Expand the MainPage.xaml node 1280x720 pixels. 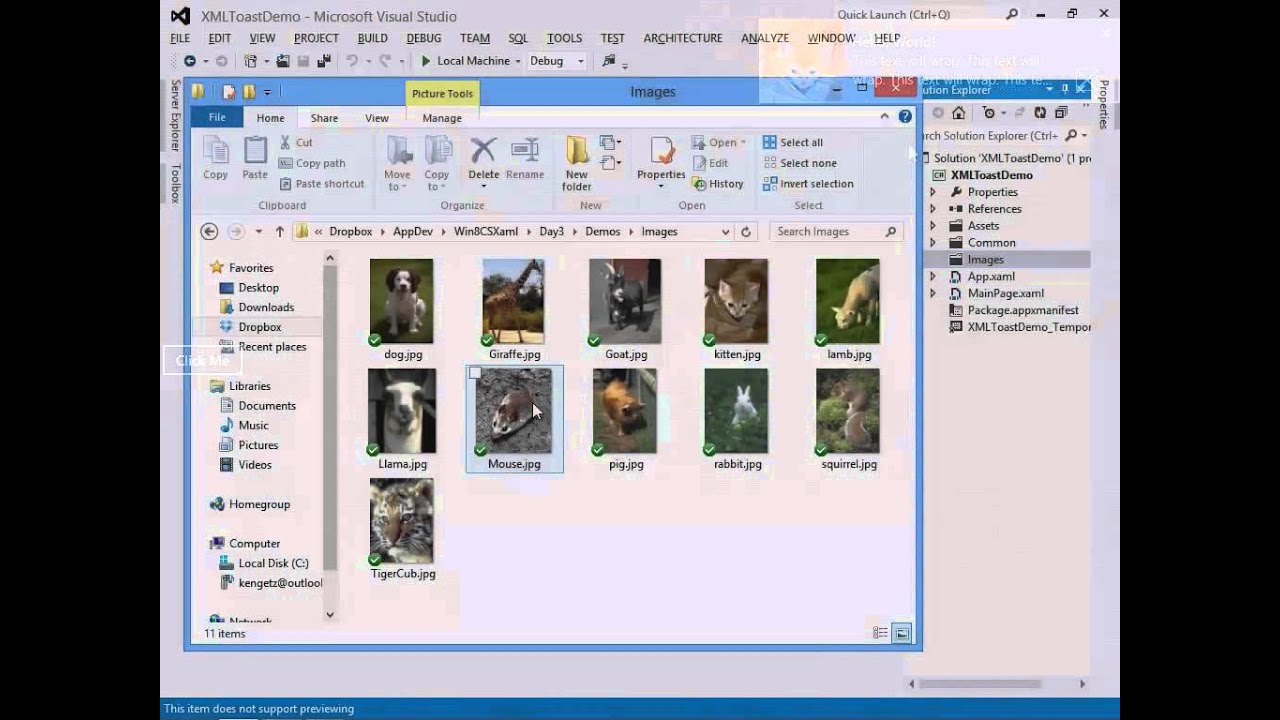(933, 293)
